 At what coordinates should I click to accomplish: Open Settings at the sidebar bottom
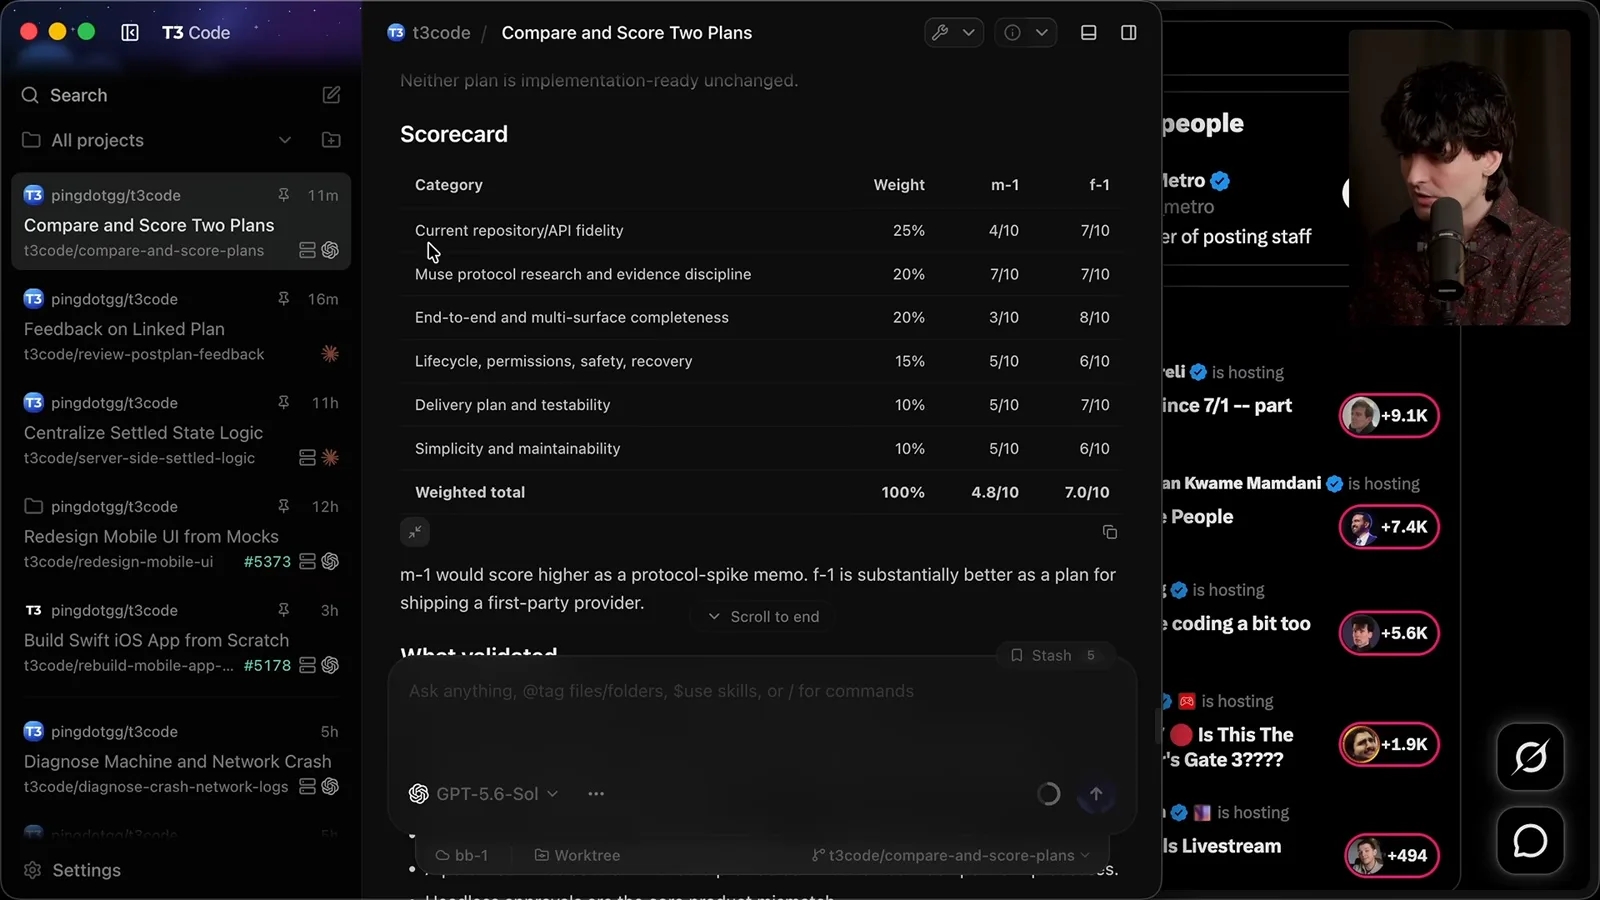[x=72, y=870]
